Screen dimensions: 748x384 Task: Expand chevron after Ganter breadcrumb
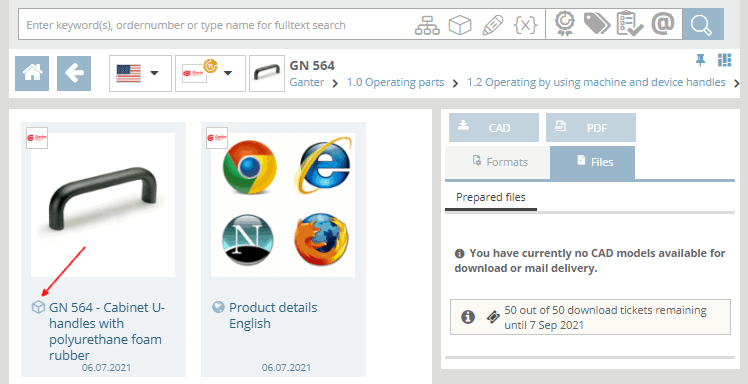(x=335, y=83)
